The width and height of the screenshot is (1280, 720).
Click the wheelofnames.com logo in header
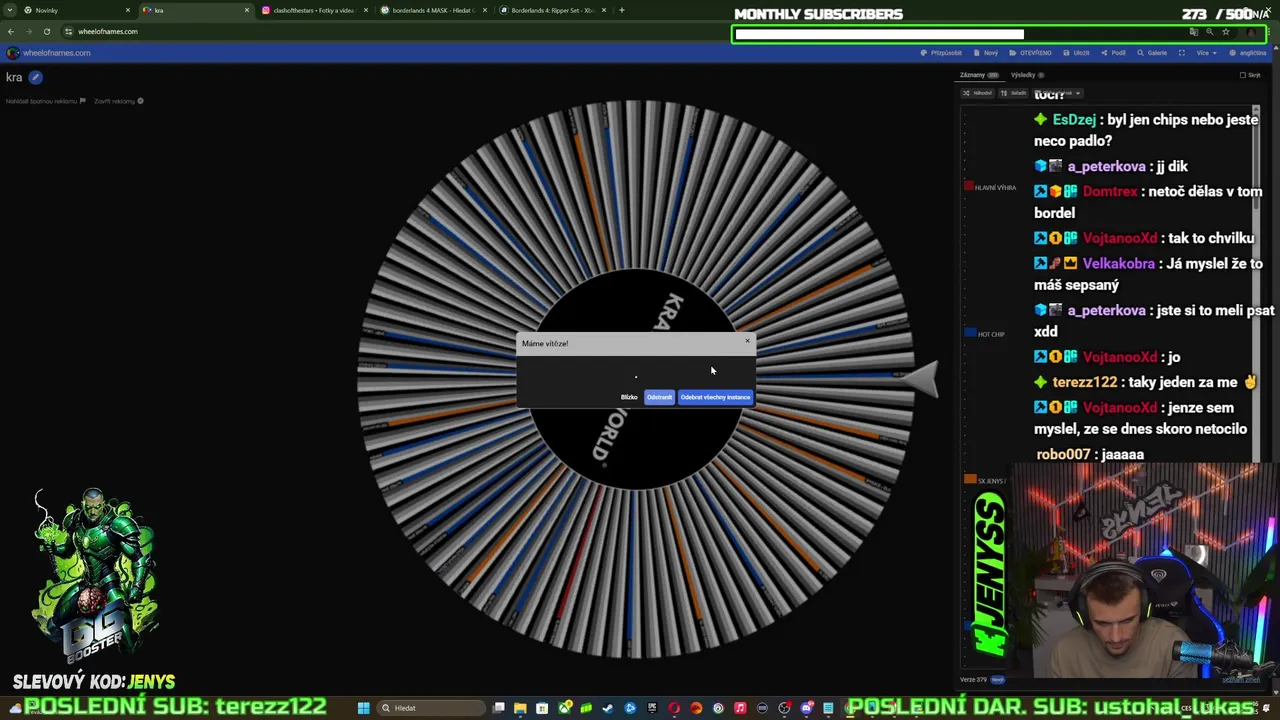point(50,53)
